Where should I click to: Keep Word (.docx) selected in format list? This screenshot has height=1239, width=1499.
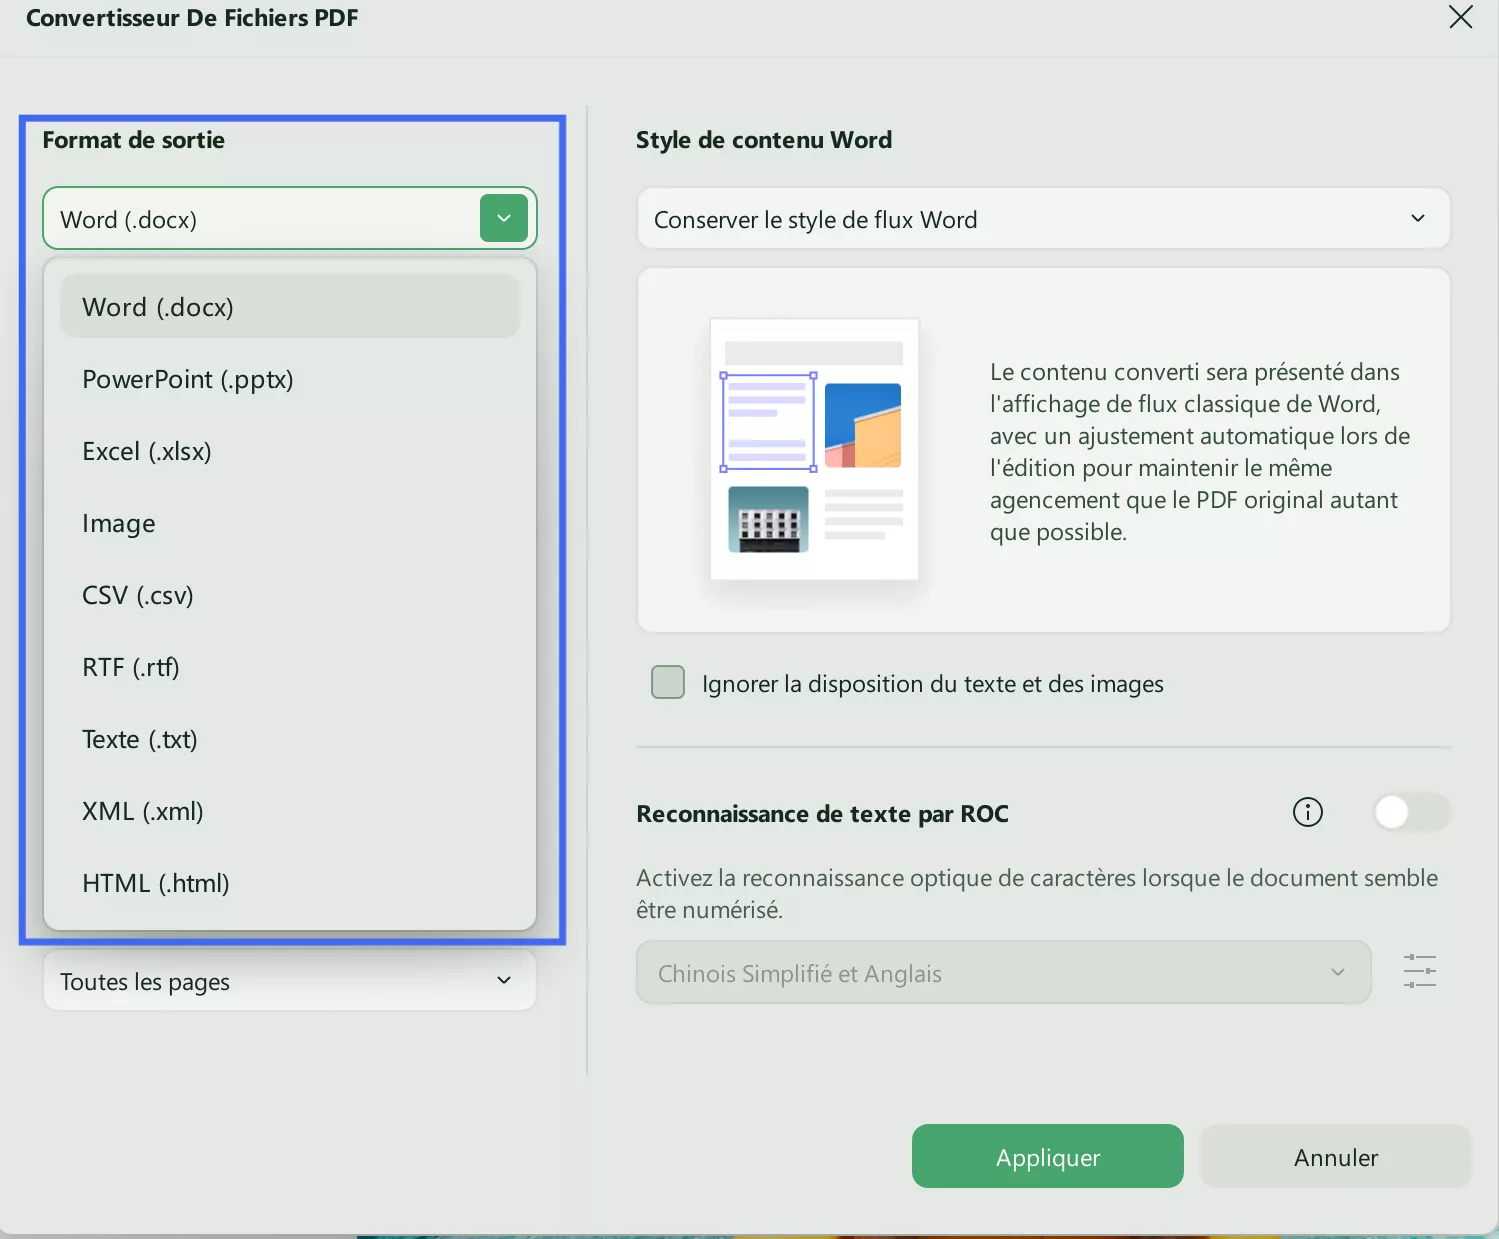tap(157, 306)
